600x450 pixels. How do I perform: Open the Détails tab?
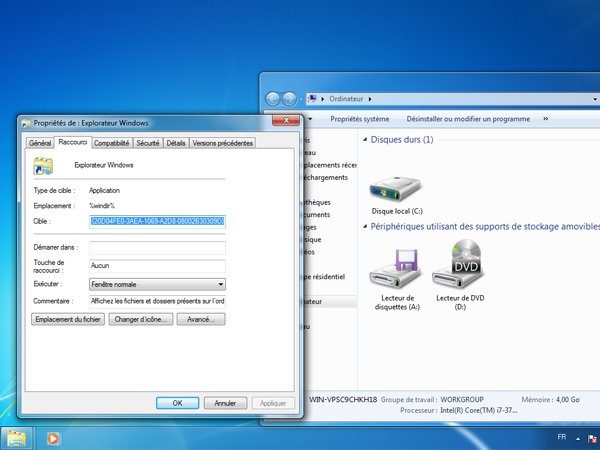coord(176,143)
